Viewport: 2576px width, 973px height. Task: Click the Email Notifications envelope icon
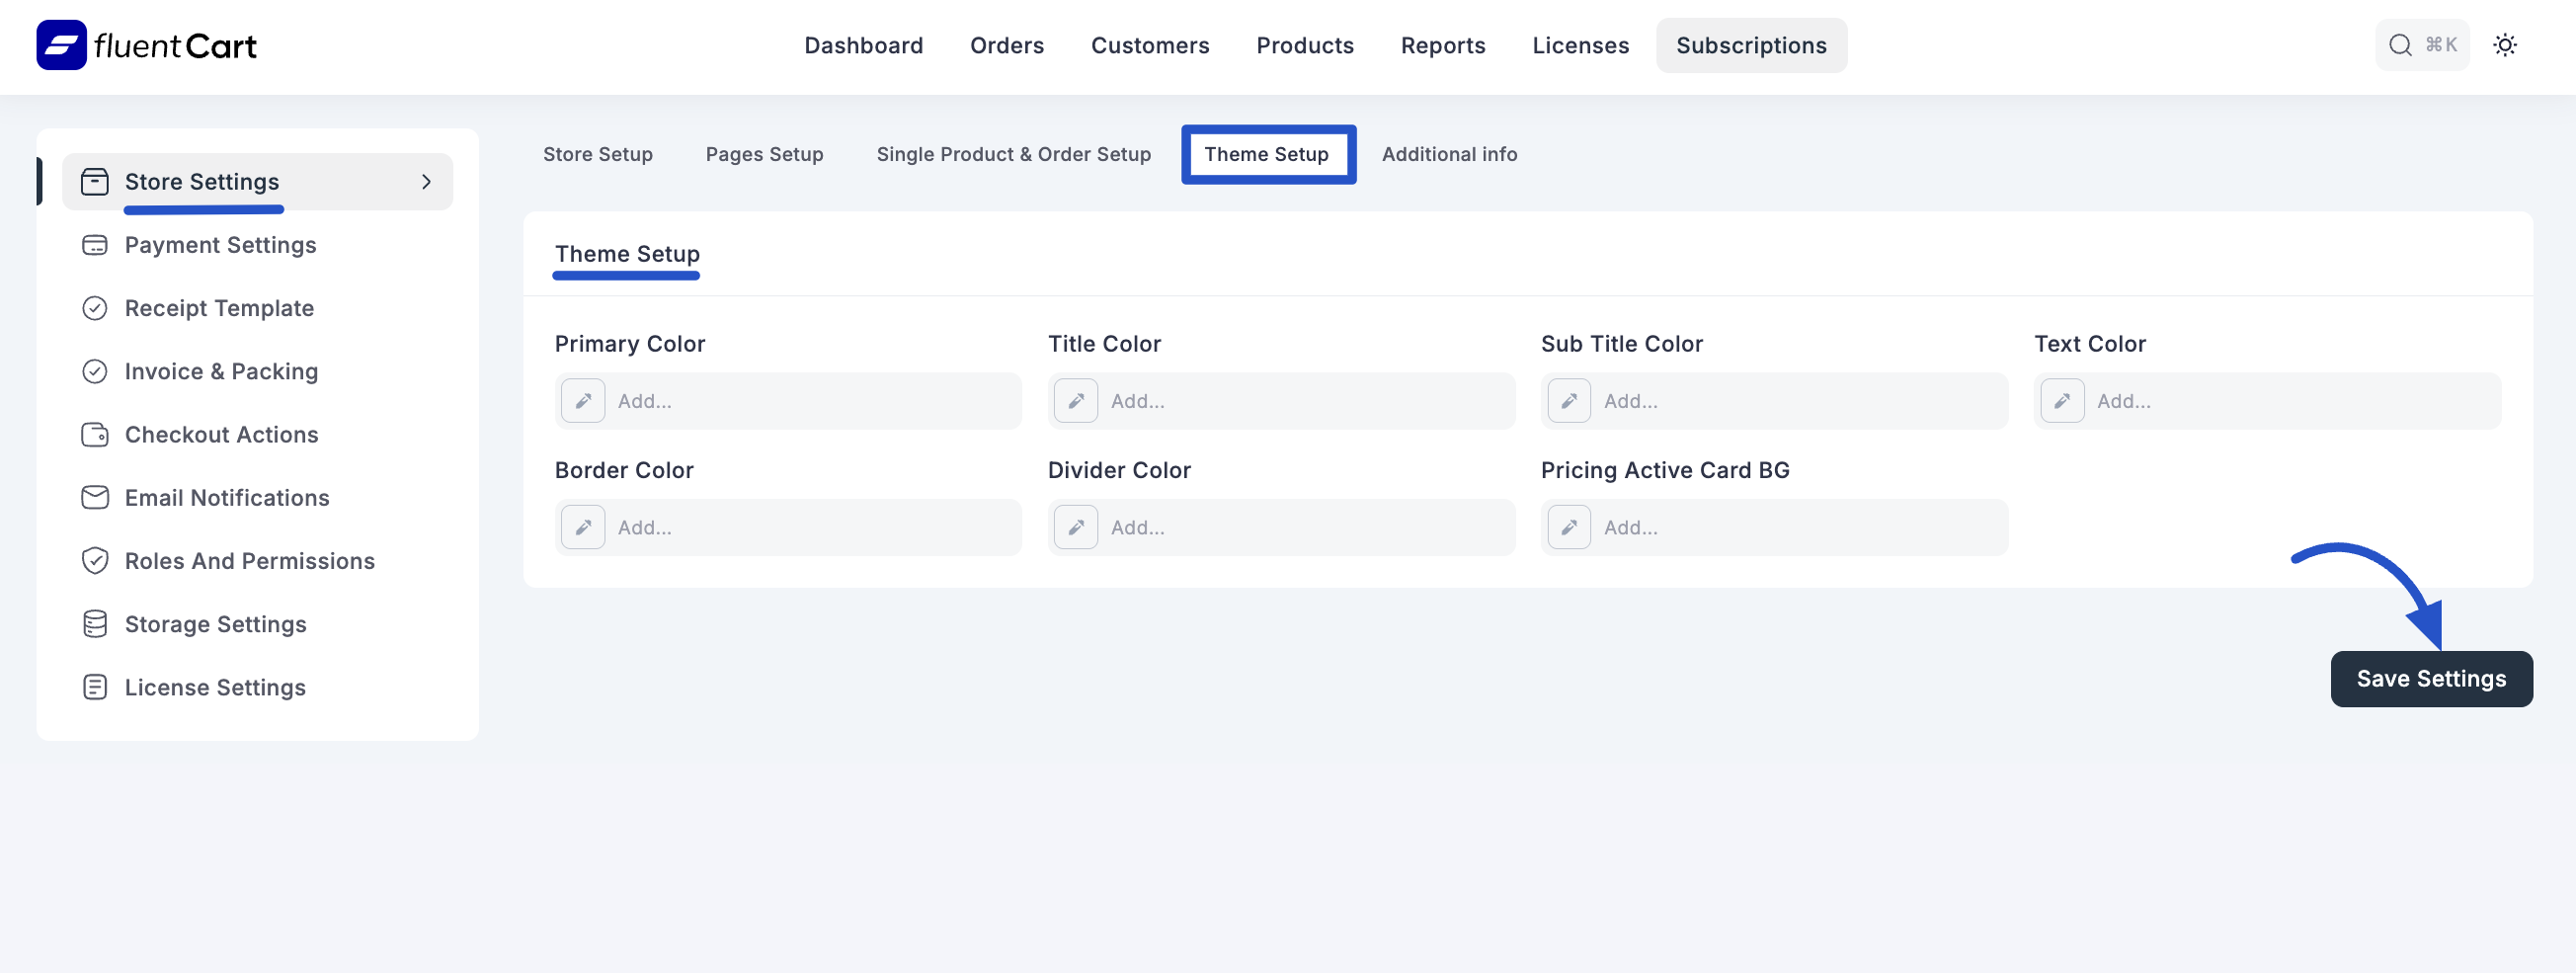[x=94, y=497]
